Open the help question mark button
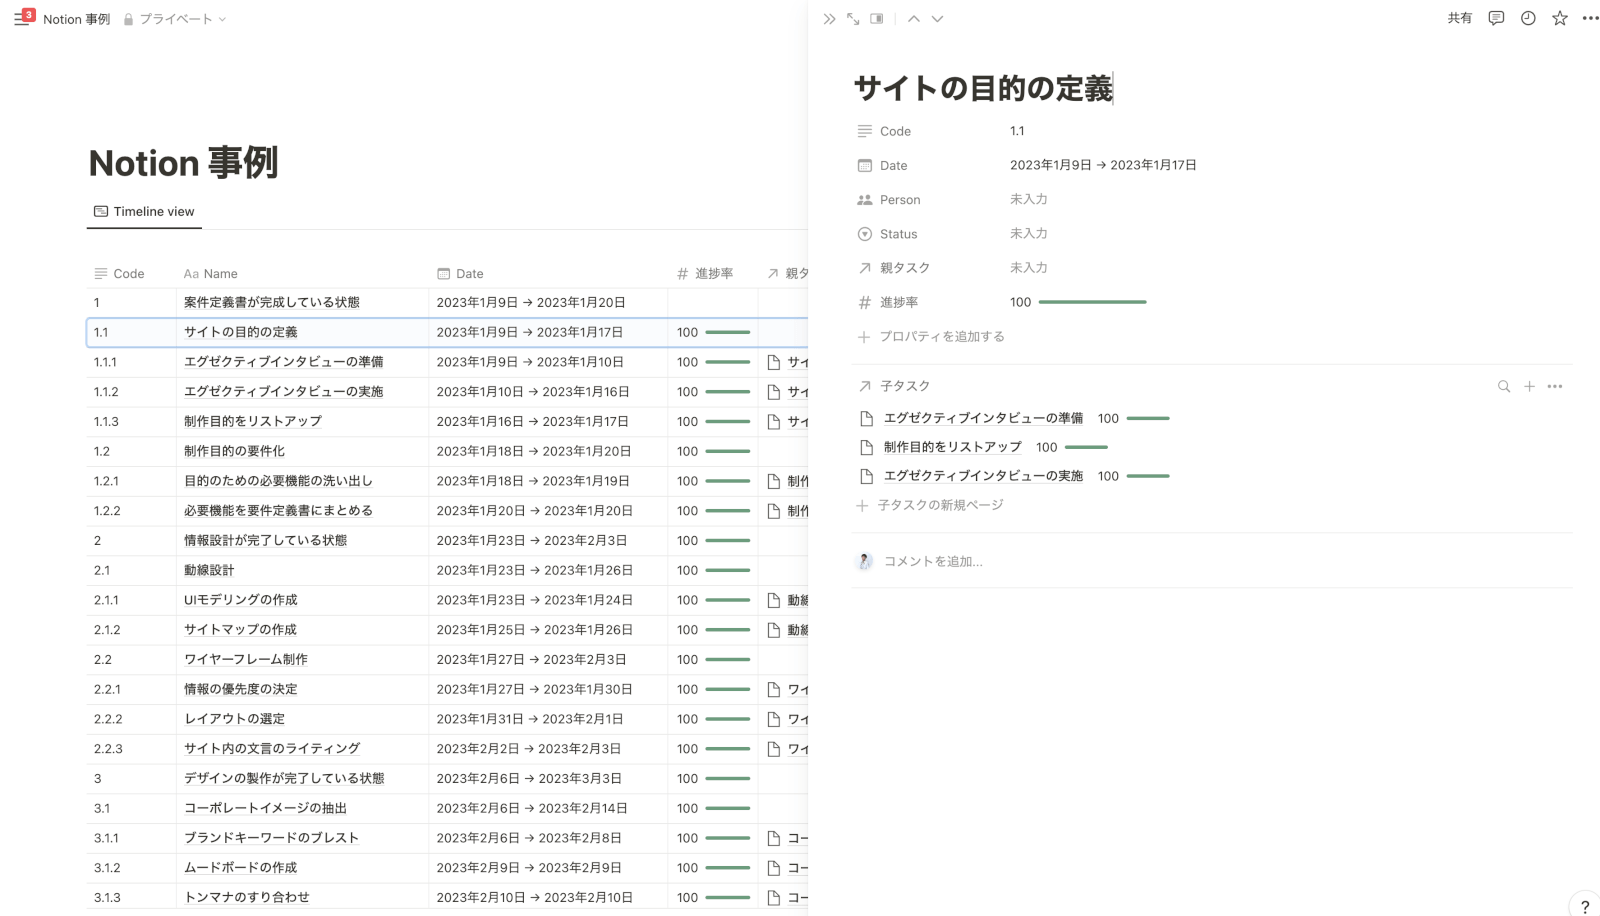Image resolution: width=1600 pixels, height=916 pixels. (x=1585, y=906)
